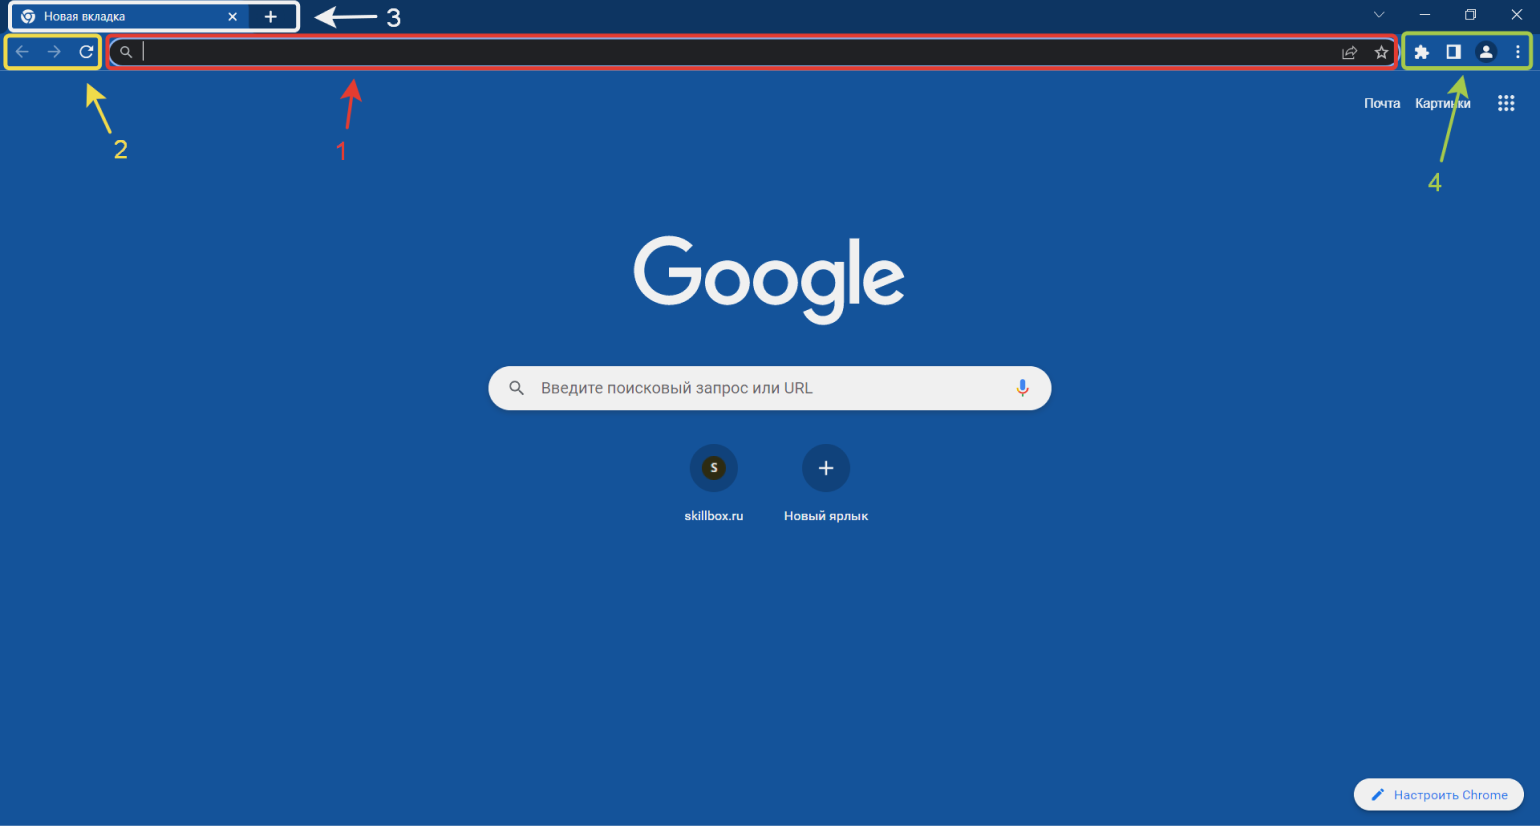The height and width of the screenshot is (826, 1540).
Task: Go forward with the forward arrow
Action: (54, 52)
